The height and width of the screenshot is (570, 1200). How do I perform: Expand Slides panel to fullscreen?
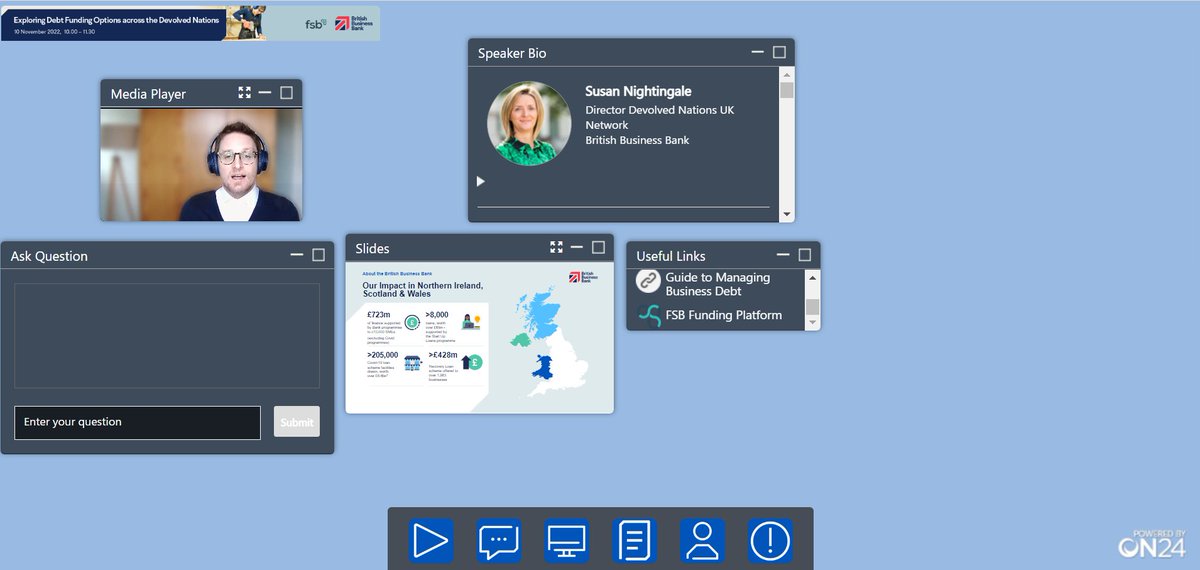click(557, 247)
